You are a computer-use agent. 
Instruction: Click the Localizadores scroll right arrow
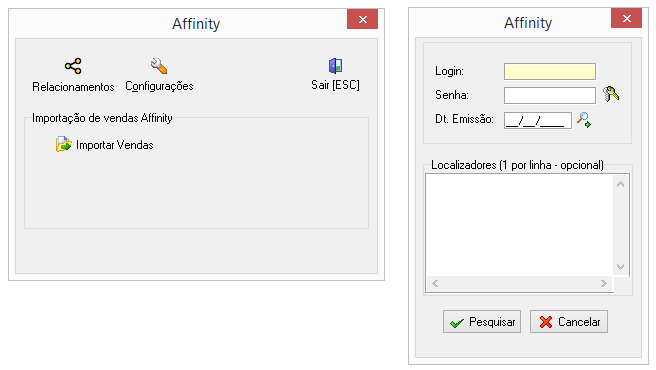tap(604, 283)
